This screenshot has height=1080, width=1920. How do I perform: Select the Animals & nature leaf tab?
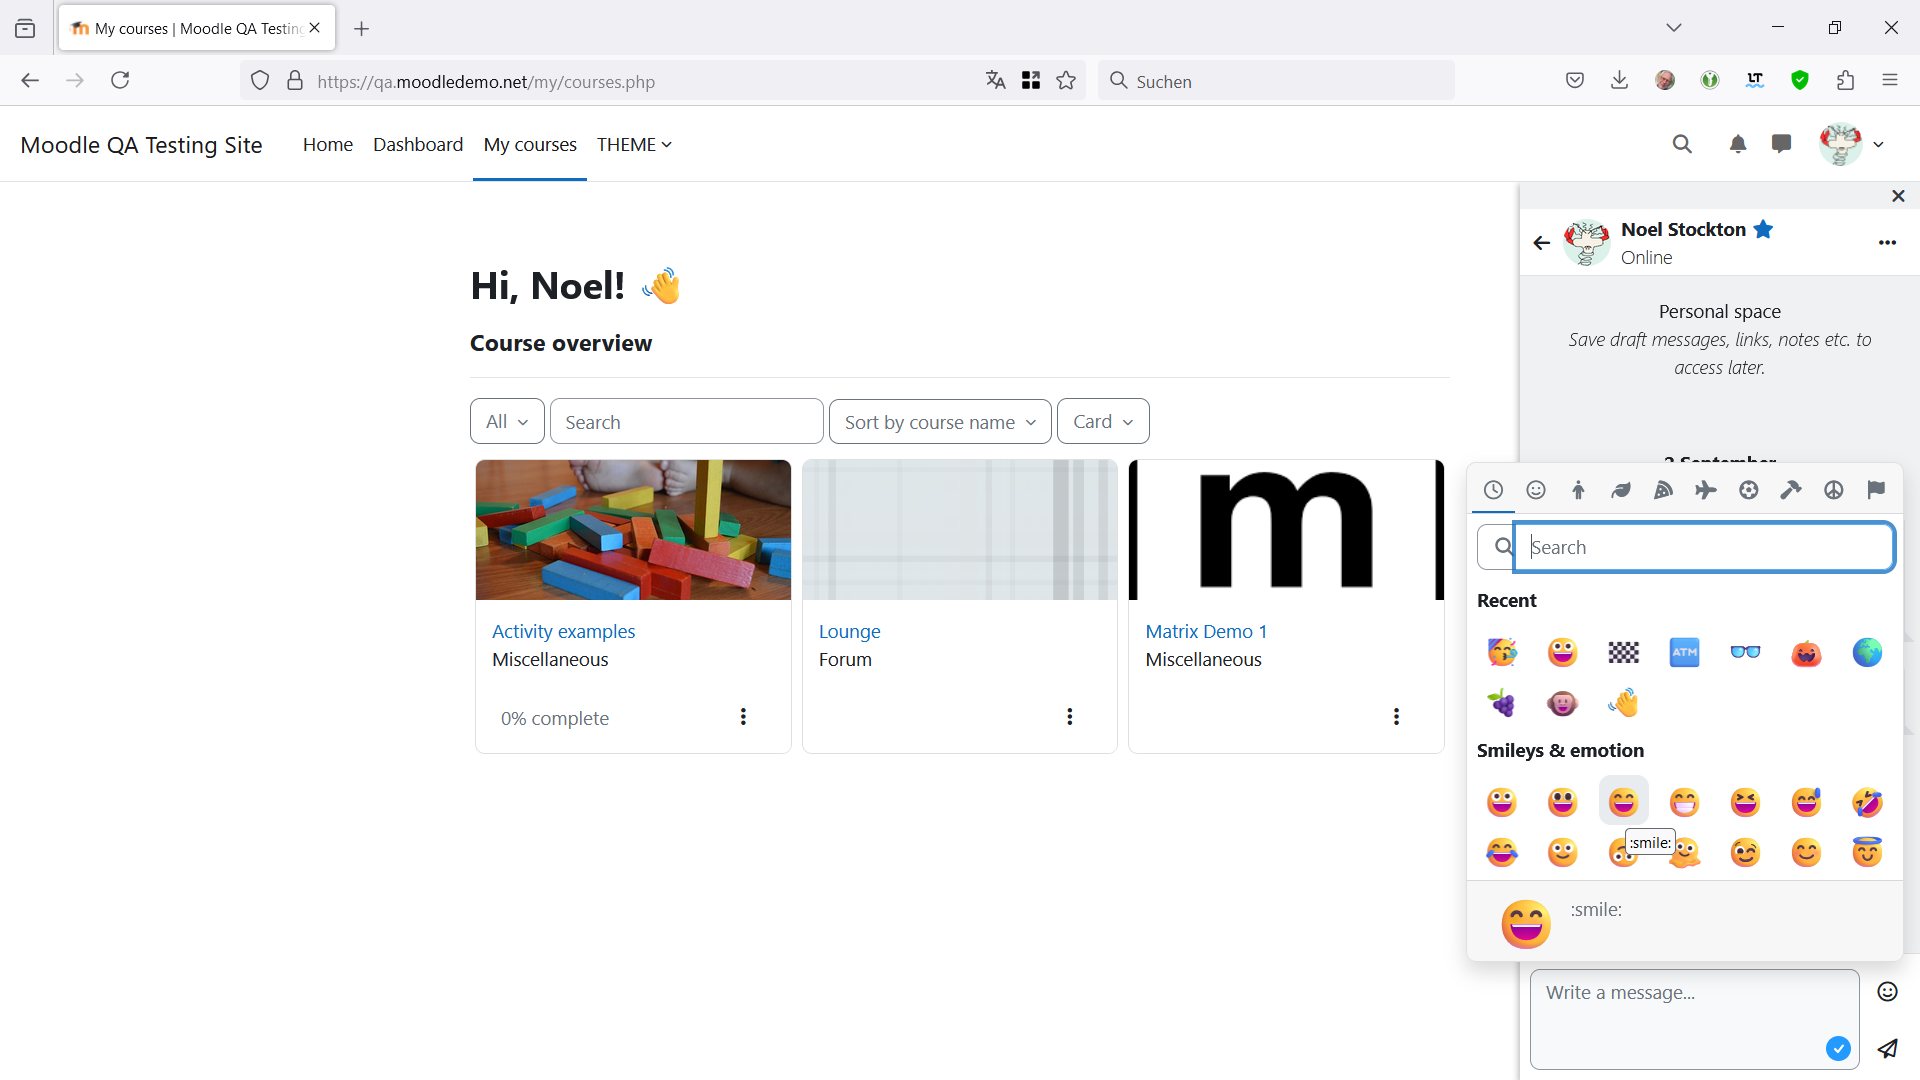point(1621,490)
